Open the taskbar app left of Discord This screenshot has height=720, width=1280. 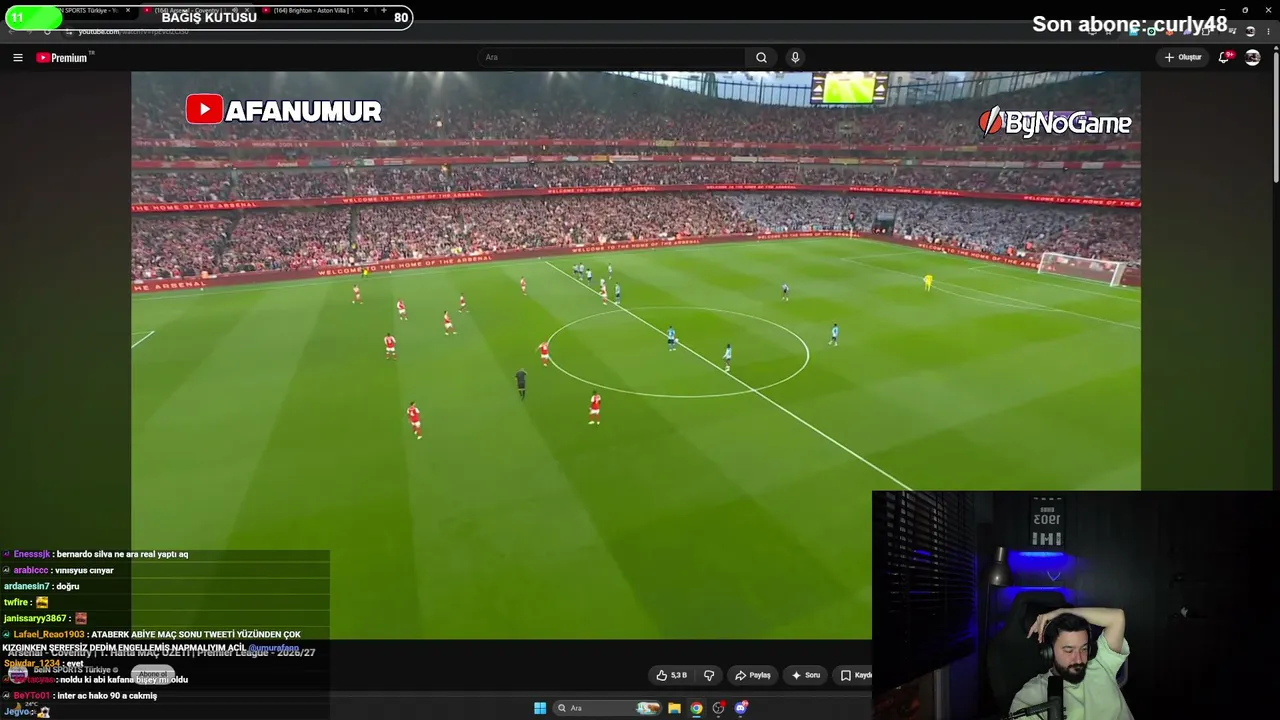pyautogui.click(x=718, y=708)
